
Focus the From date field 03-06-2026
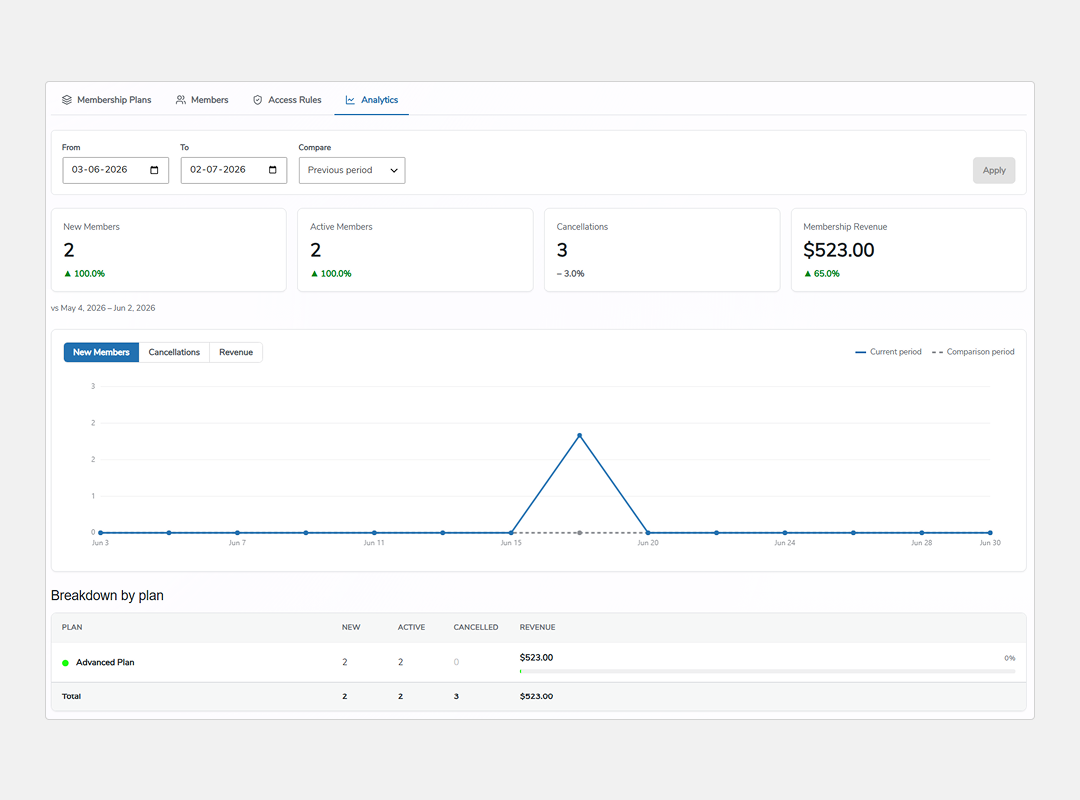tap(115, 170)
